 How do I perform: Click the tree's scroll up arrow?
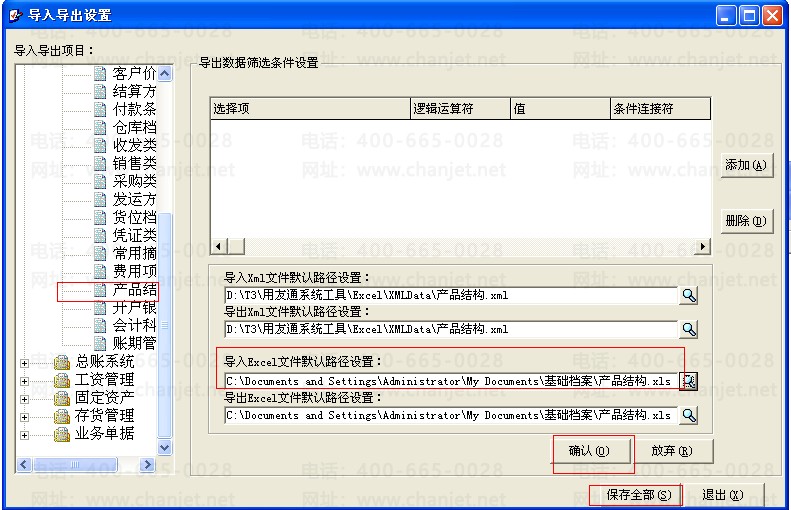pyautogui.click(x=164, y=74)
